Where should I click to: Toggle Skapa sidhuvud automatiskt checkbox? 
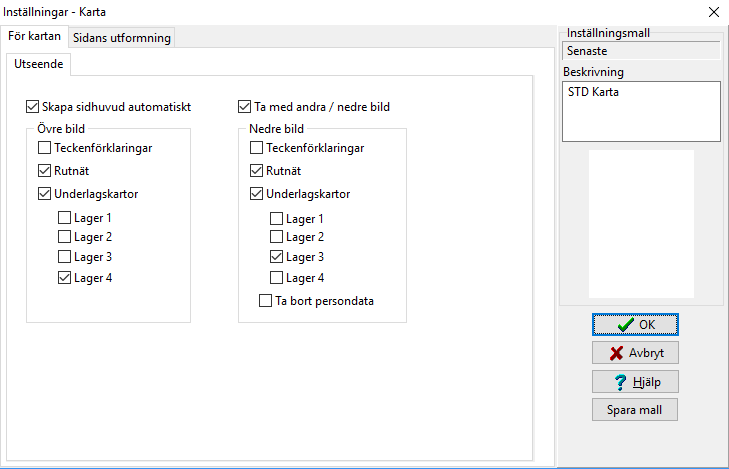32,107
